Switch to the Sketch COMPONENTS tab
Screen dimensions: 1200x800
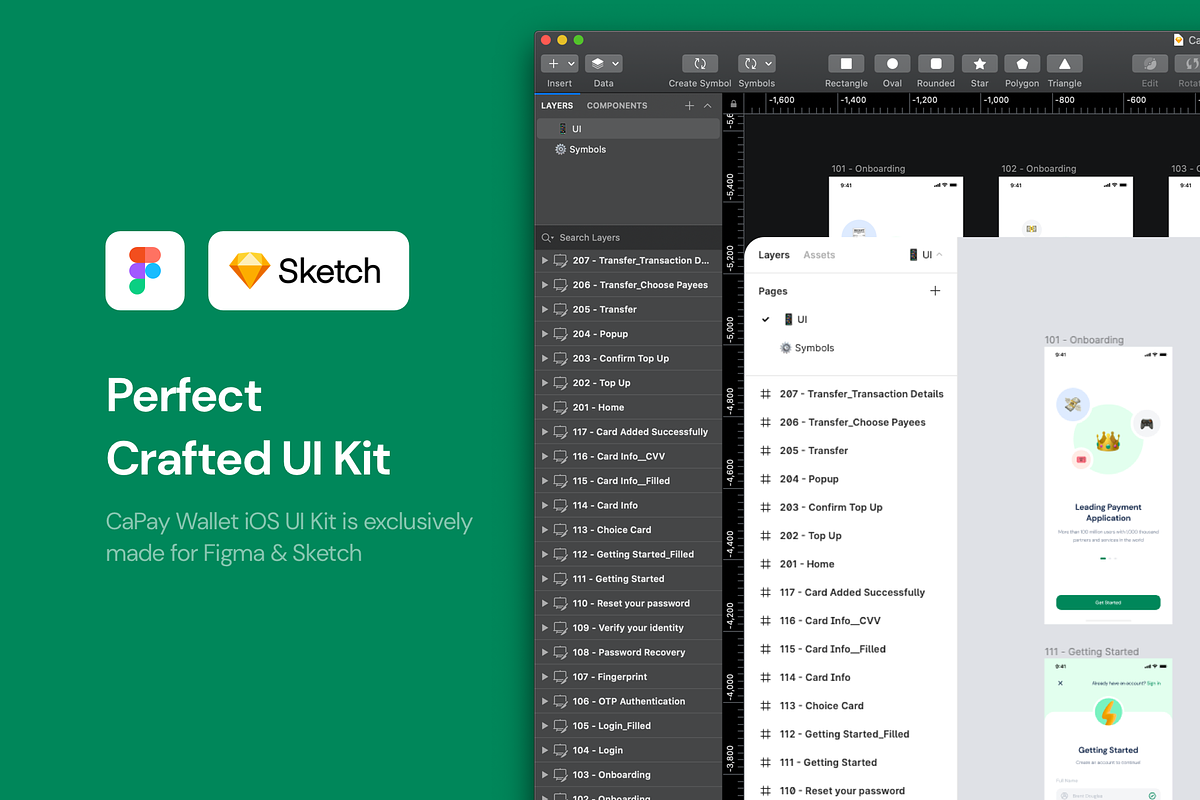point(617,105)
